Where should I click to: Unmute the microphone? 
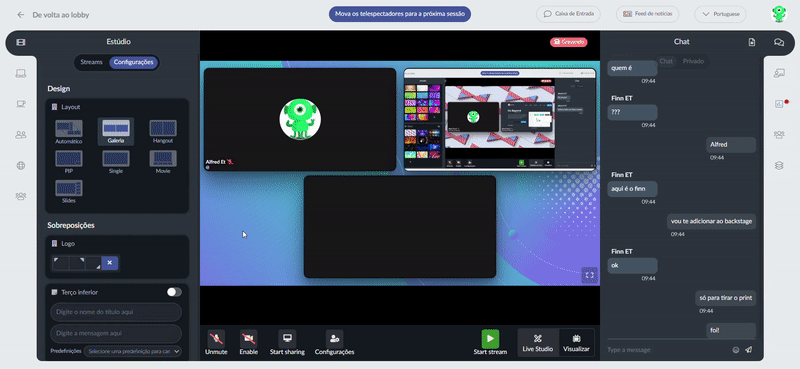click(x=216, y=342)
